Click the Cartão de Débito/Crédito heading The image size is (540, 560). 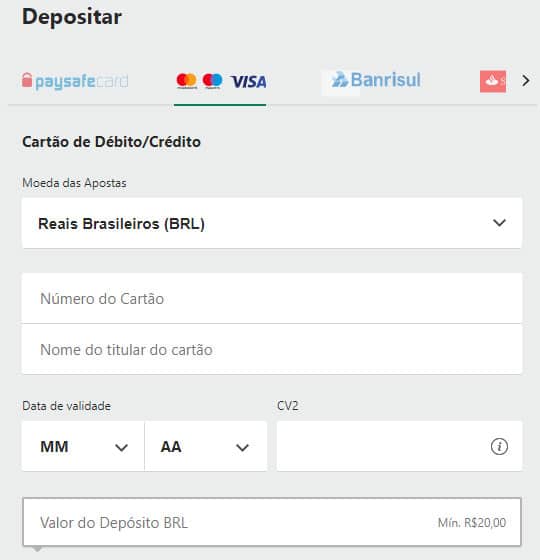(111, 142)
